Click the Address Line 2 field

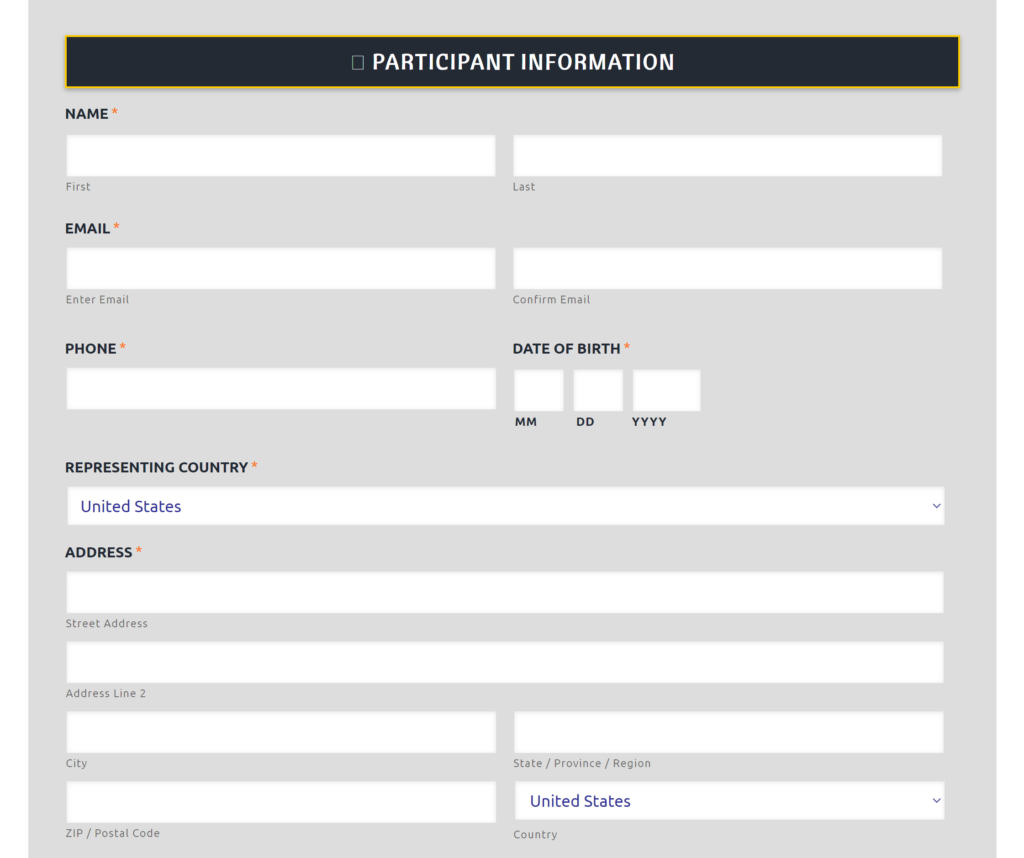click(x=505, y=662)
